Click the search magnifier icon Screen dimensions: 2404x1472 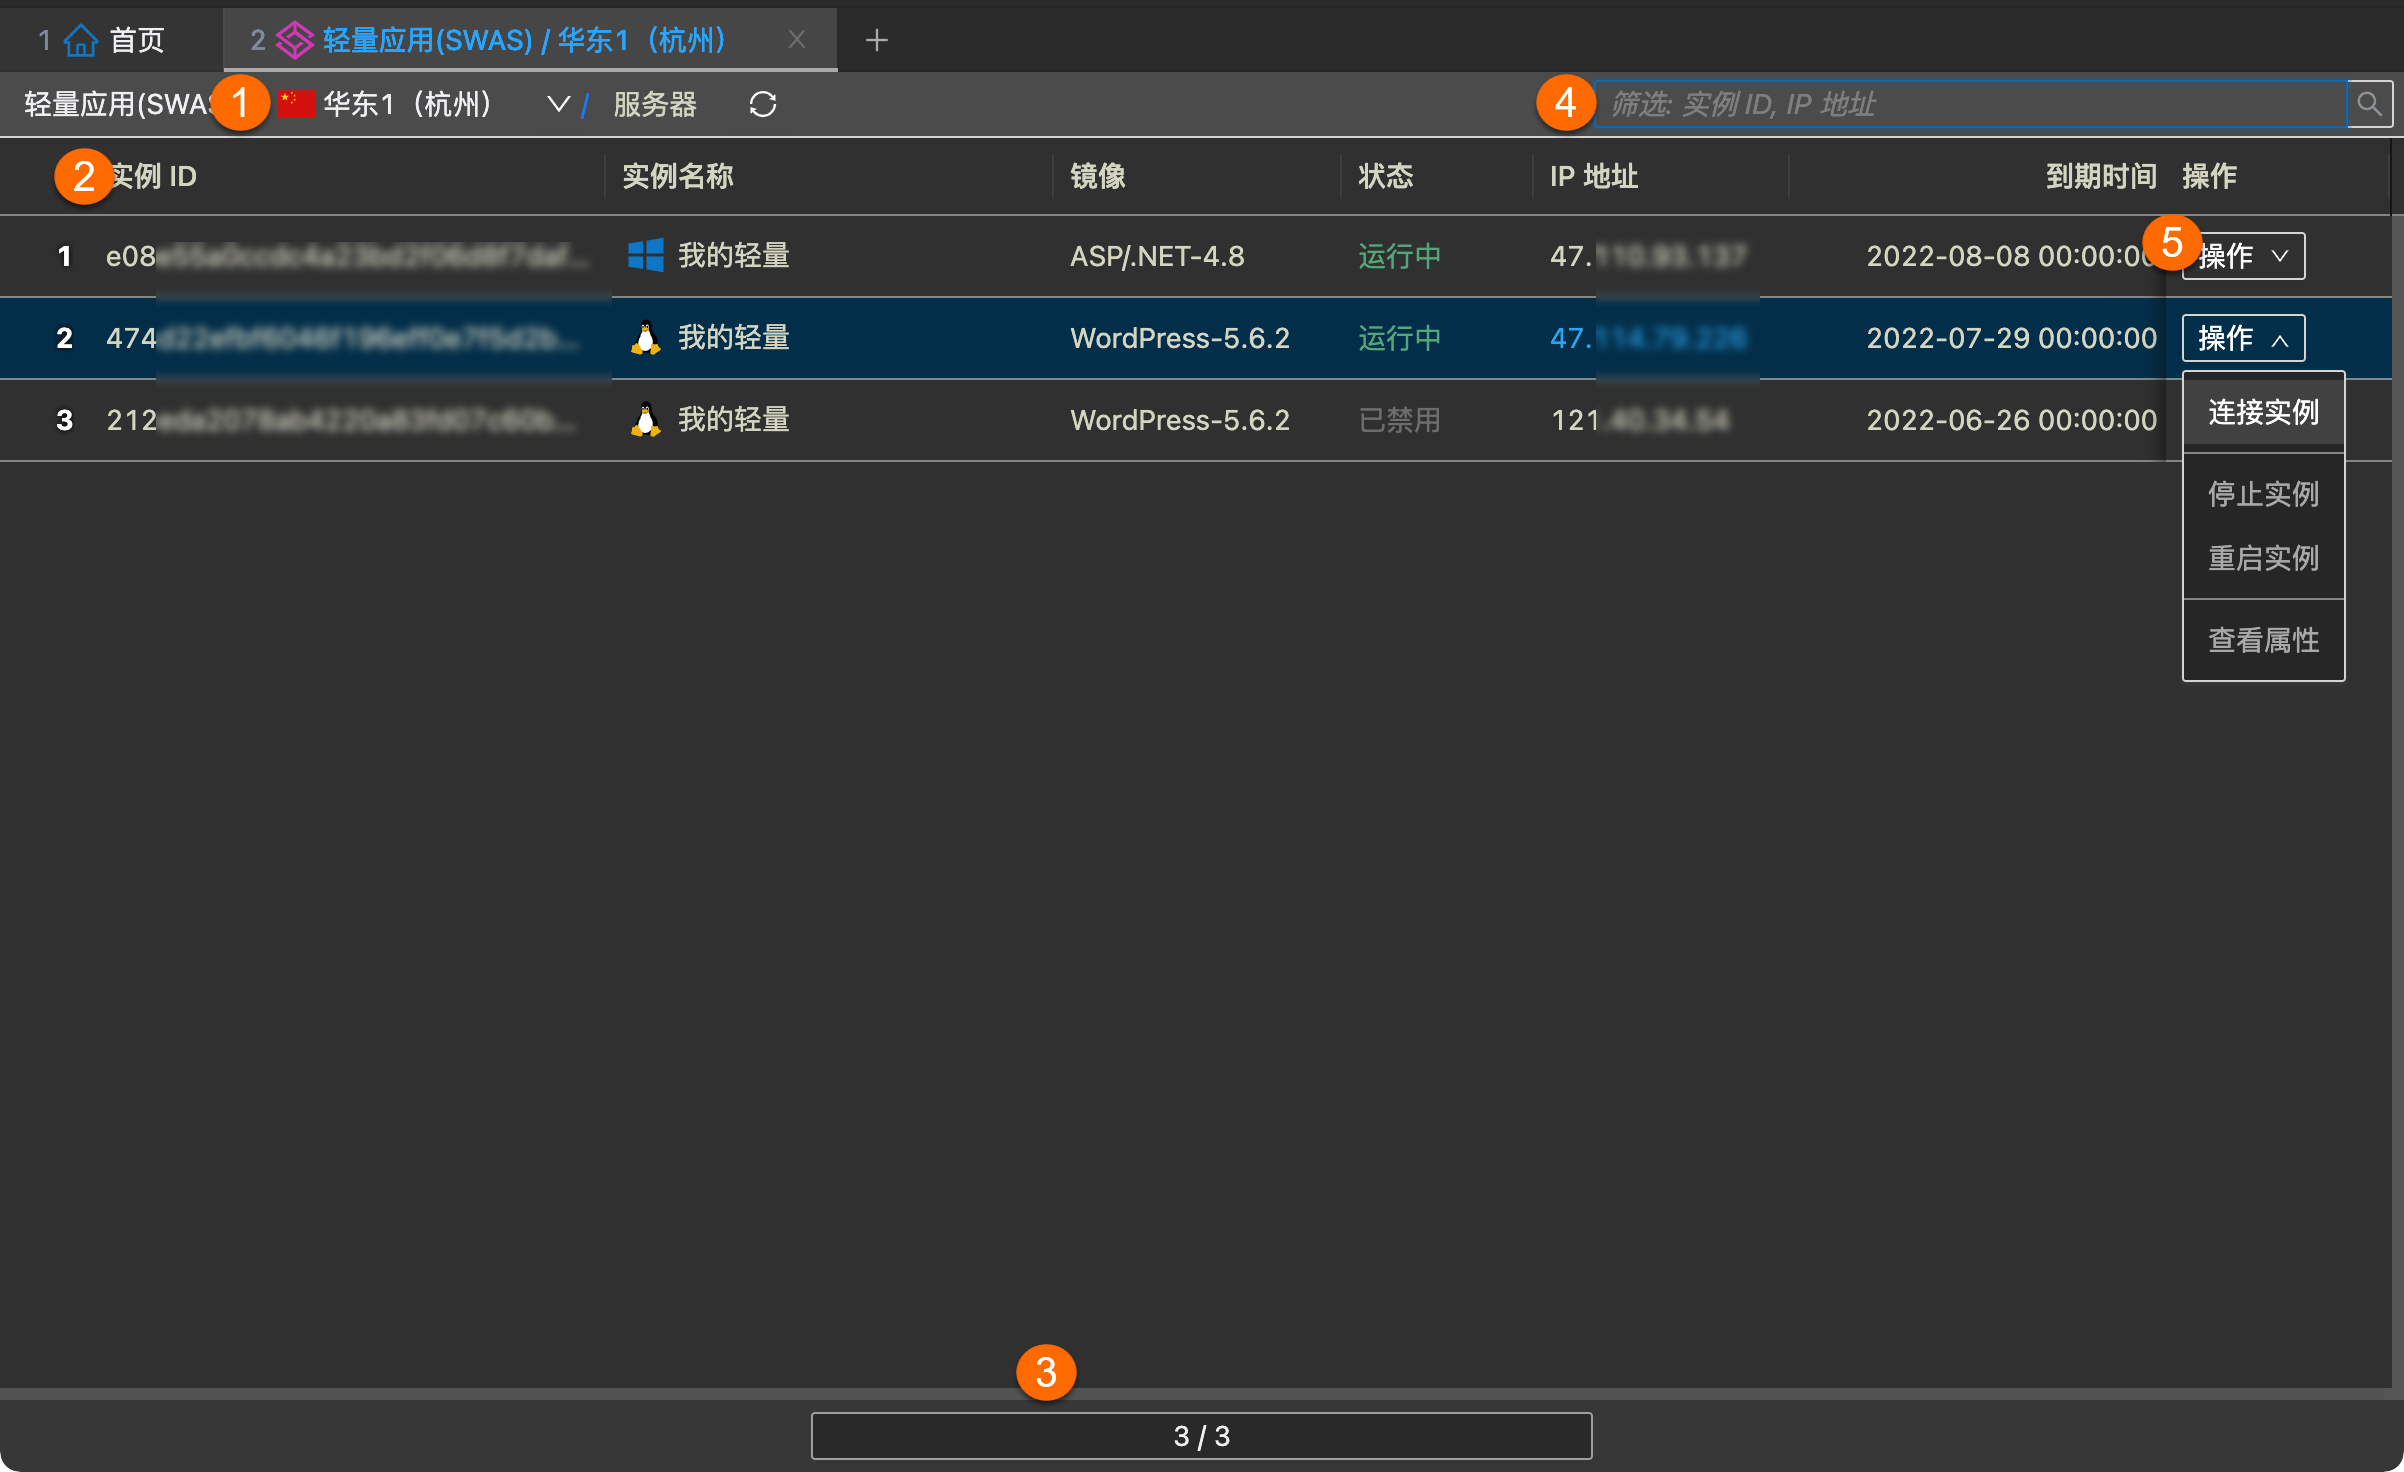[2369, 104]
